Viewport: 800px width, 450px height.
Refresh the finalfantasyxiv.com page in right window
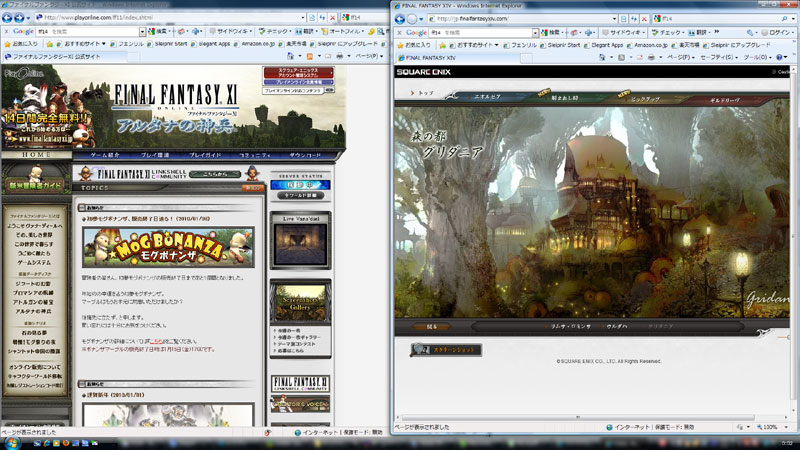pos(634,18)
